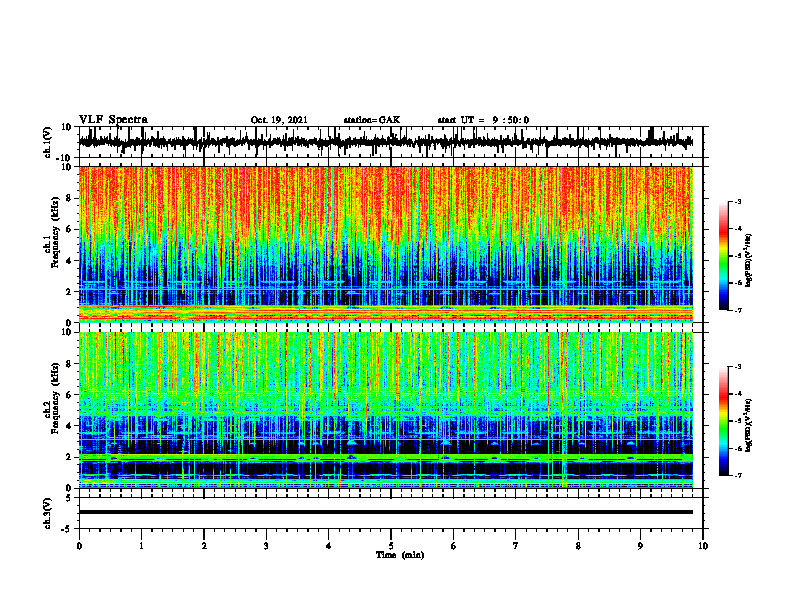
Task: Click the "-3" label on ch.2 color bar
Action: (738, 367)
